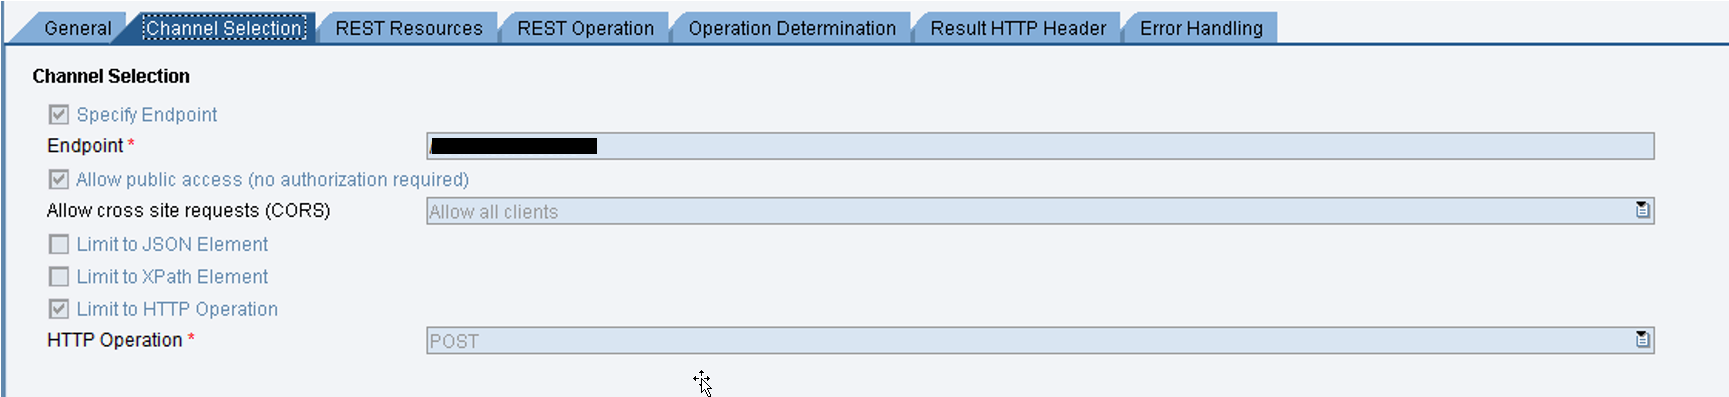
Task: Open the CORS Allow all clients dropdown
Action: click(x=1040, y=211)
